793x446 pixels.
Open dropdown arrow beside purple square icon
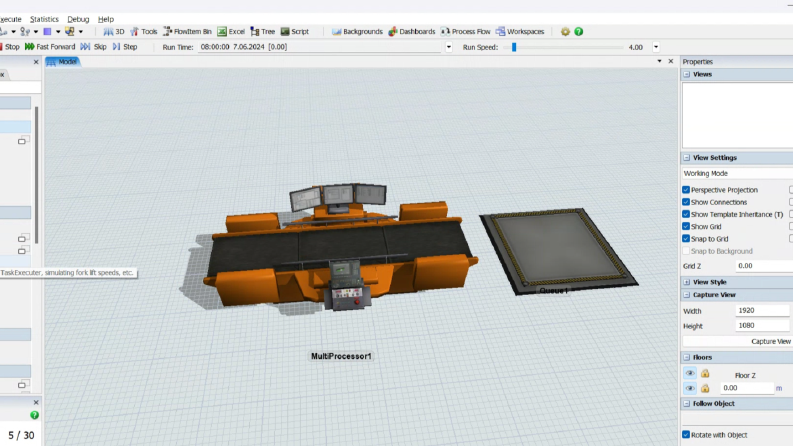(58, 31)
